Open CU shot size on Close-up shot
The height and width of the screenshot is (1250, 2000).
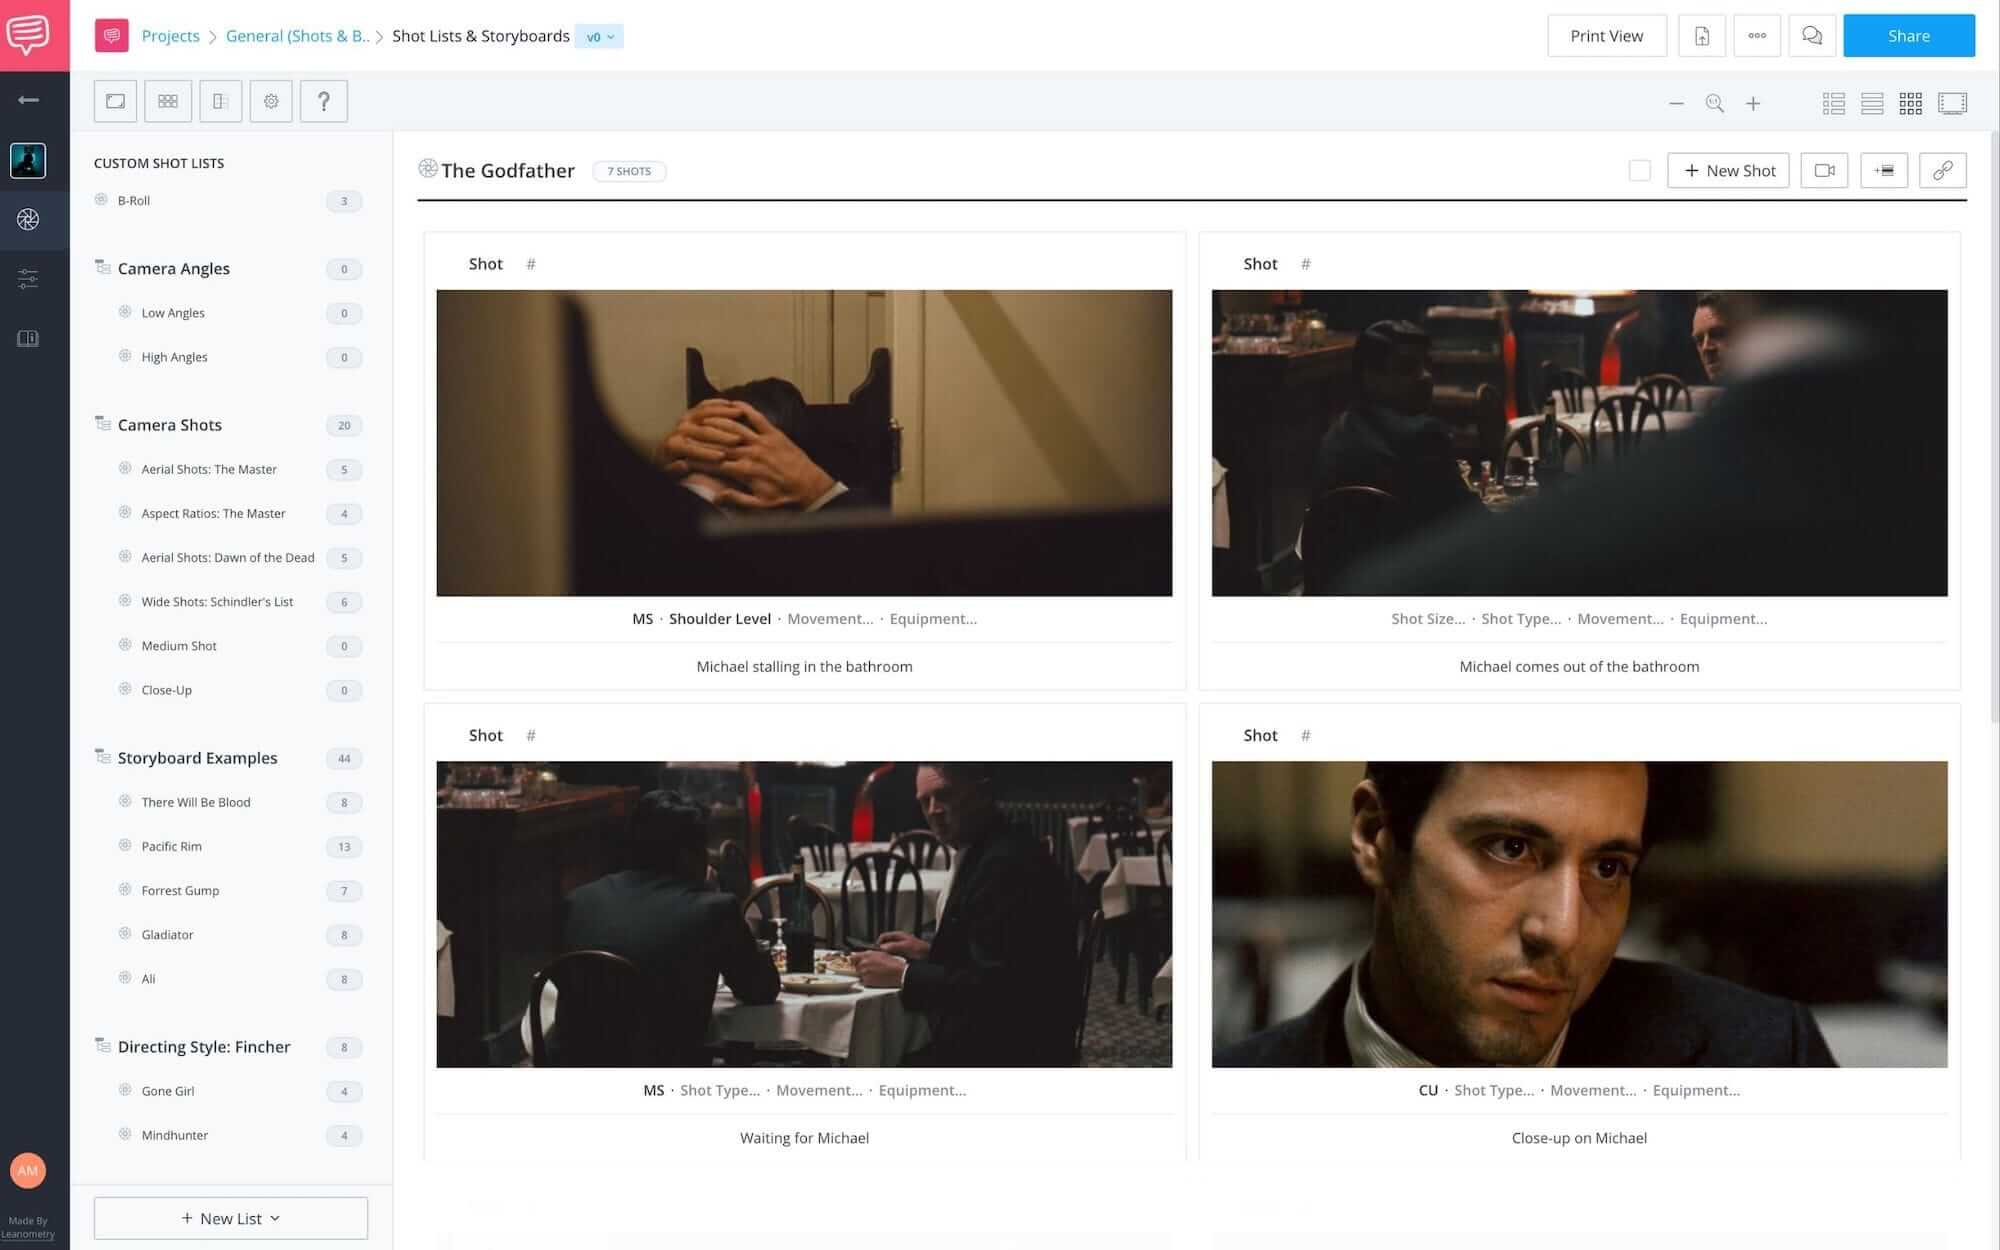pyautogui.click(x=1428, y=1091)
